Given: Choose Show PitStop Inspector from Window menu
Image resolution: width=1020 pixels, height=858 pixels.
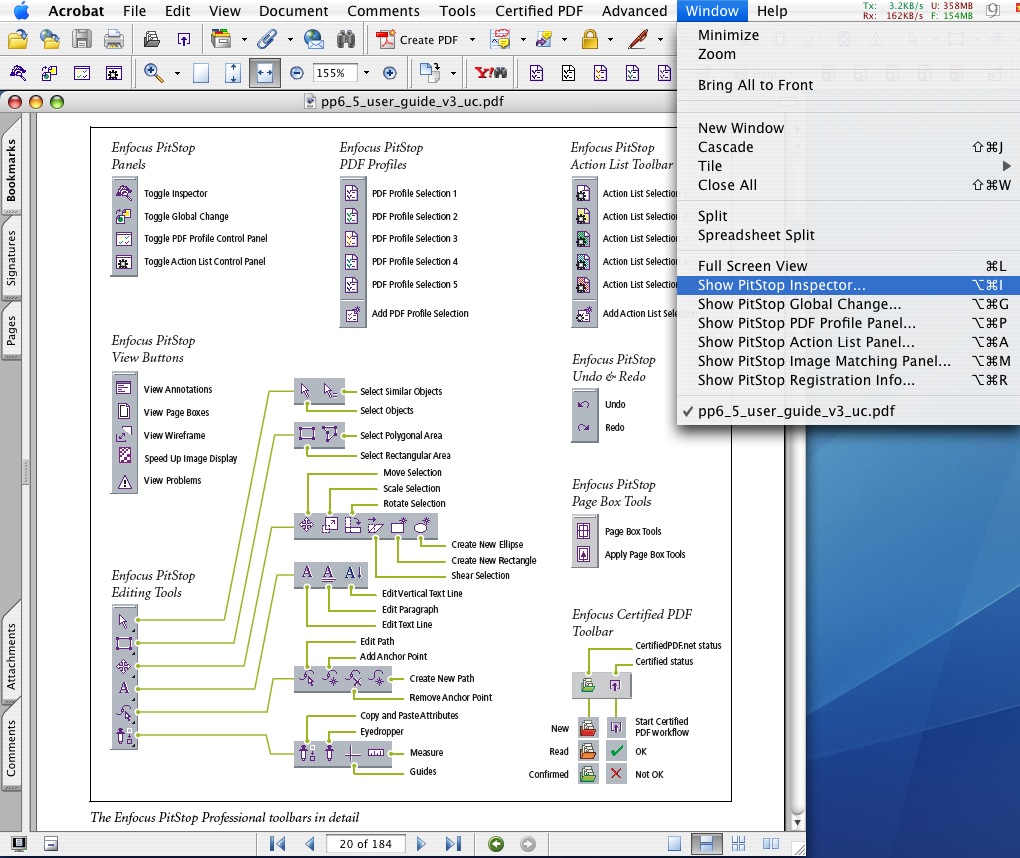Looking at the screenshot, I should [x=848, y=285].
